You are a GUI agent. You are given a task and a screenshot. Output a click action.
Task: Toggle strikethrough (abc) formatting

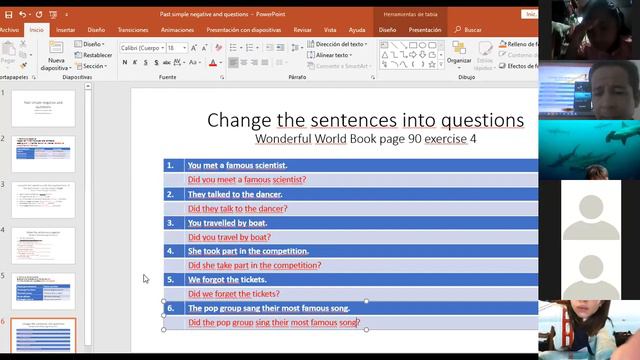[167, 62]
